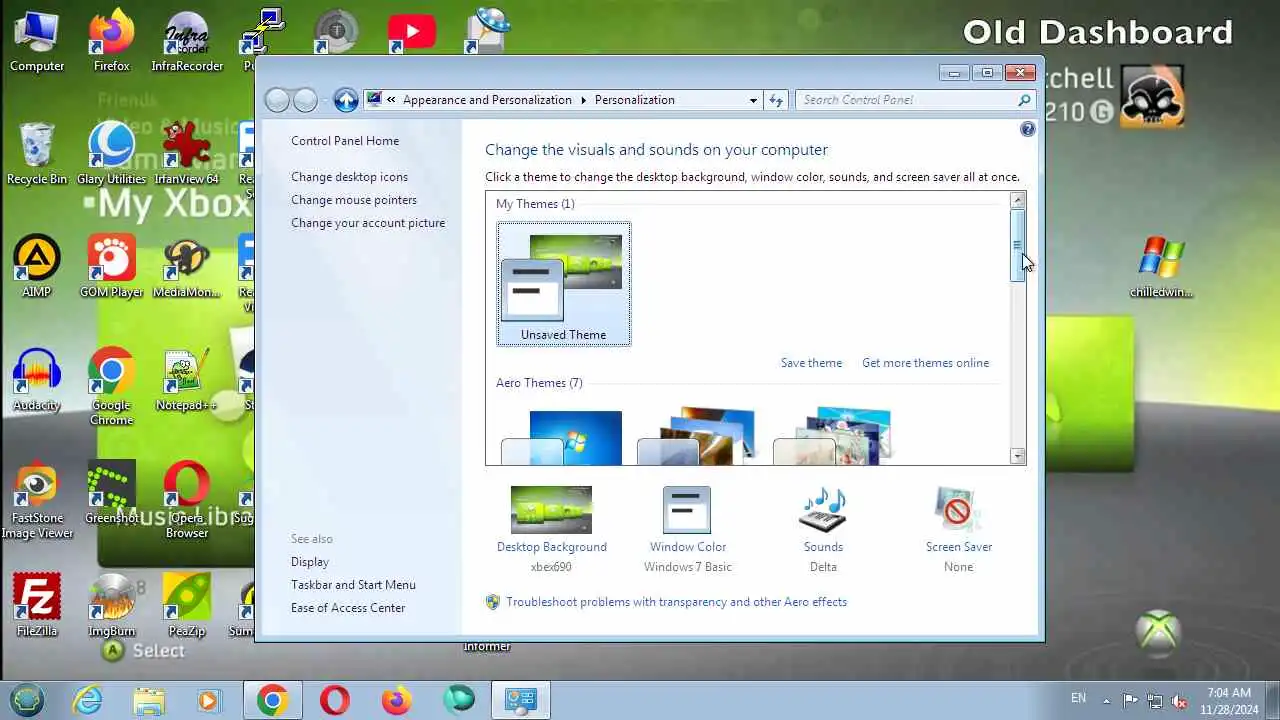Select the Unsaved Theme thumbnail

[564, 284]
